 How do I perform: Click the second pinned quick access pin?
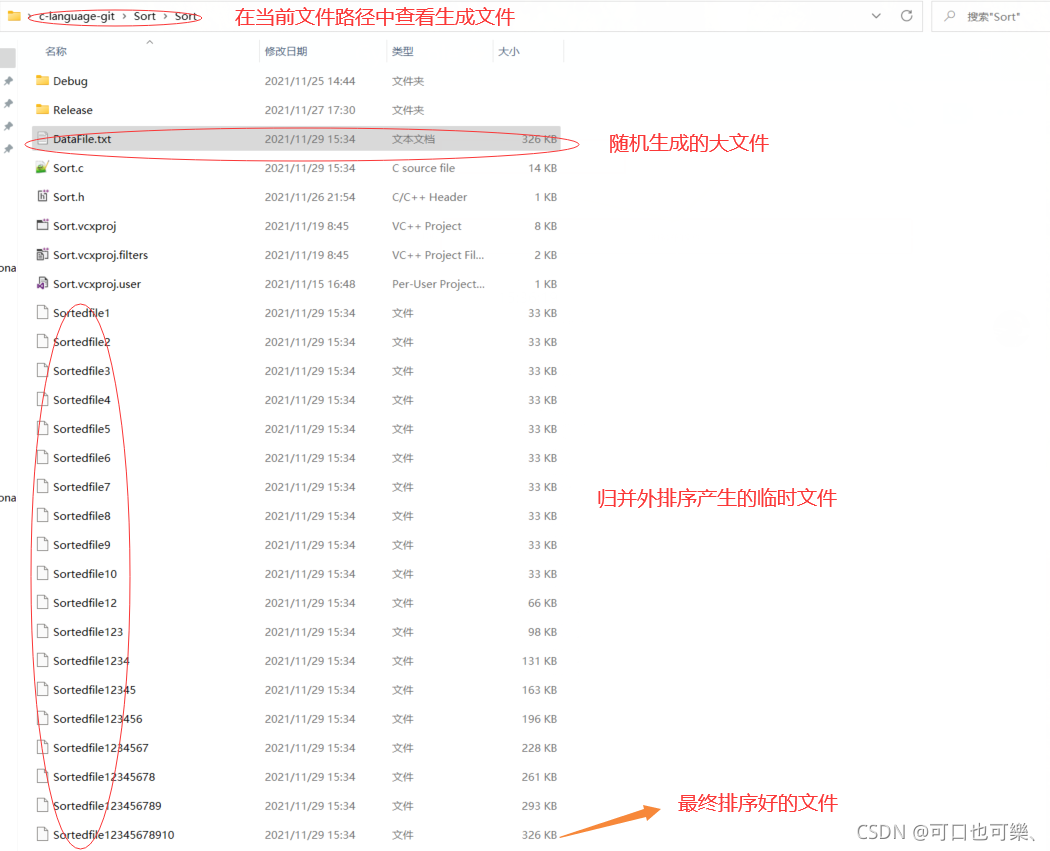pyautogui.click(x=8, y=104)
